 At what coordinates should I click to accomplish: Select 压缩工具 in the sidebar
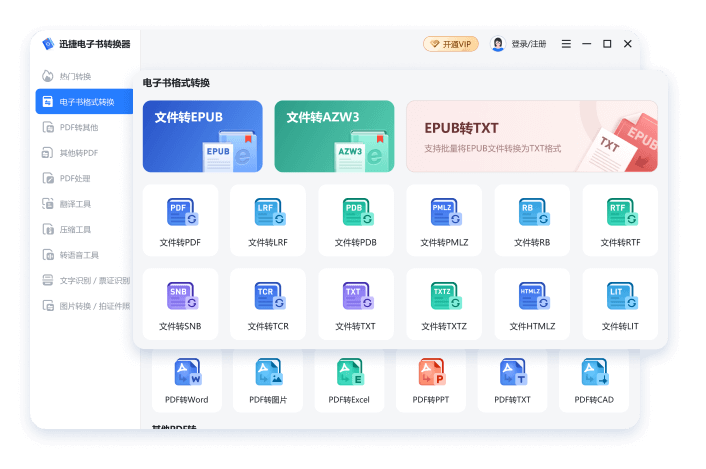[84, 230]
